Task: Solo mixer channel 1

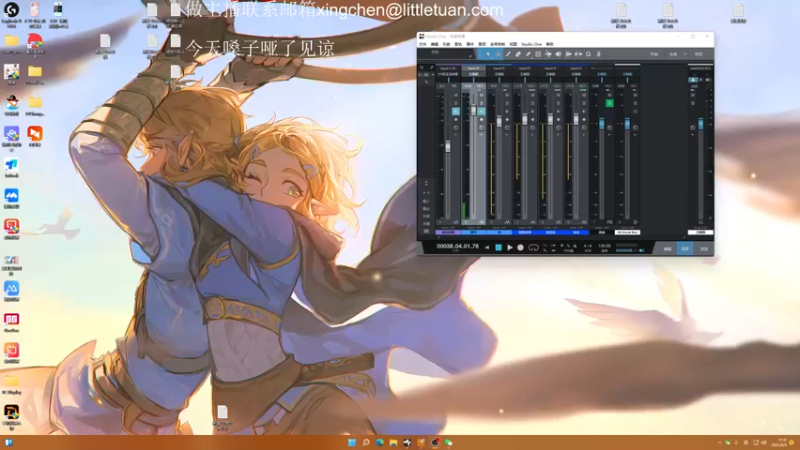Action: pos(456,103)
